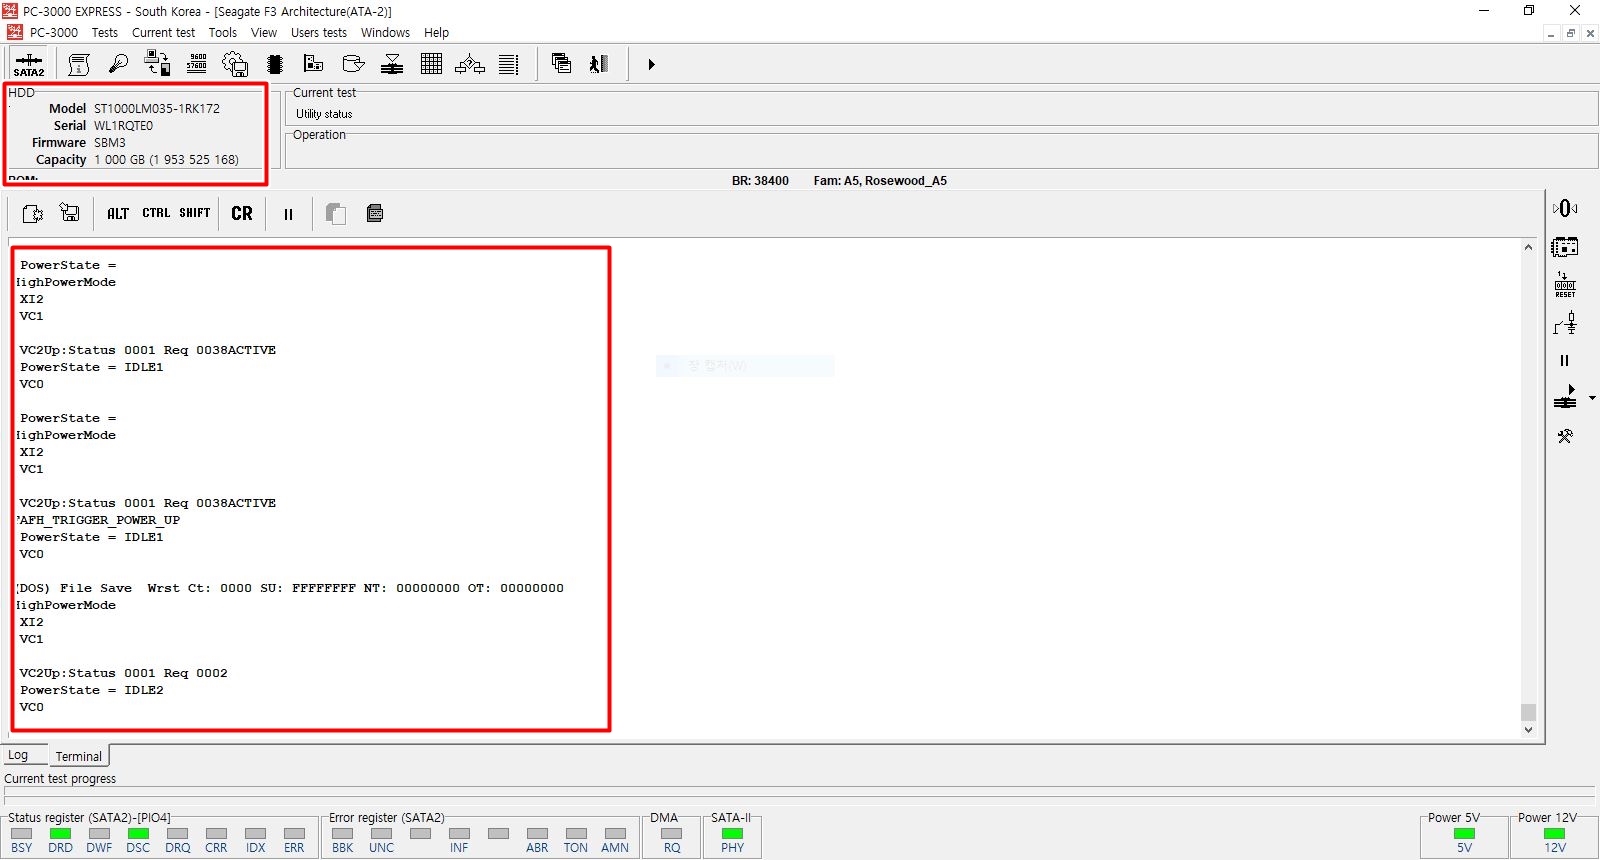Click the (DOS) File Save terminal line
Image resolution: width=1600 pixels, height=860 pixels.
click(x=290, y=588)
